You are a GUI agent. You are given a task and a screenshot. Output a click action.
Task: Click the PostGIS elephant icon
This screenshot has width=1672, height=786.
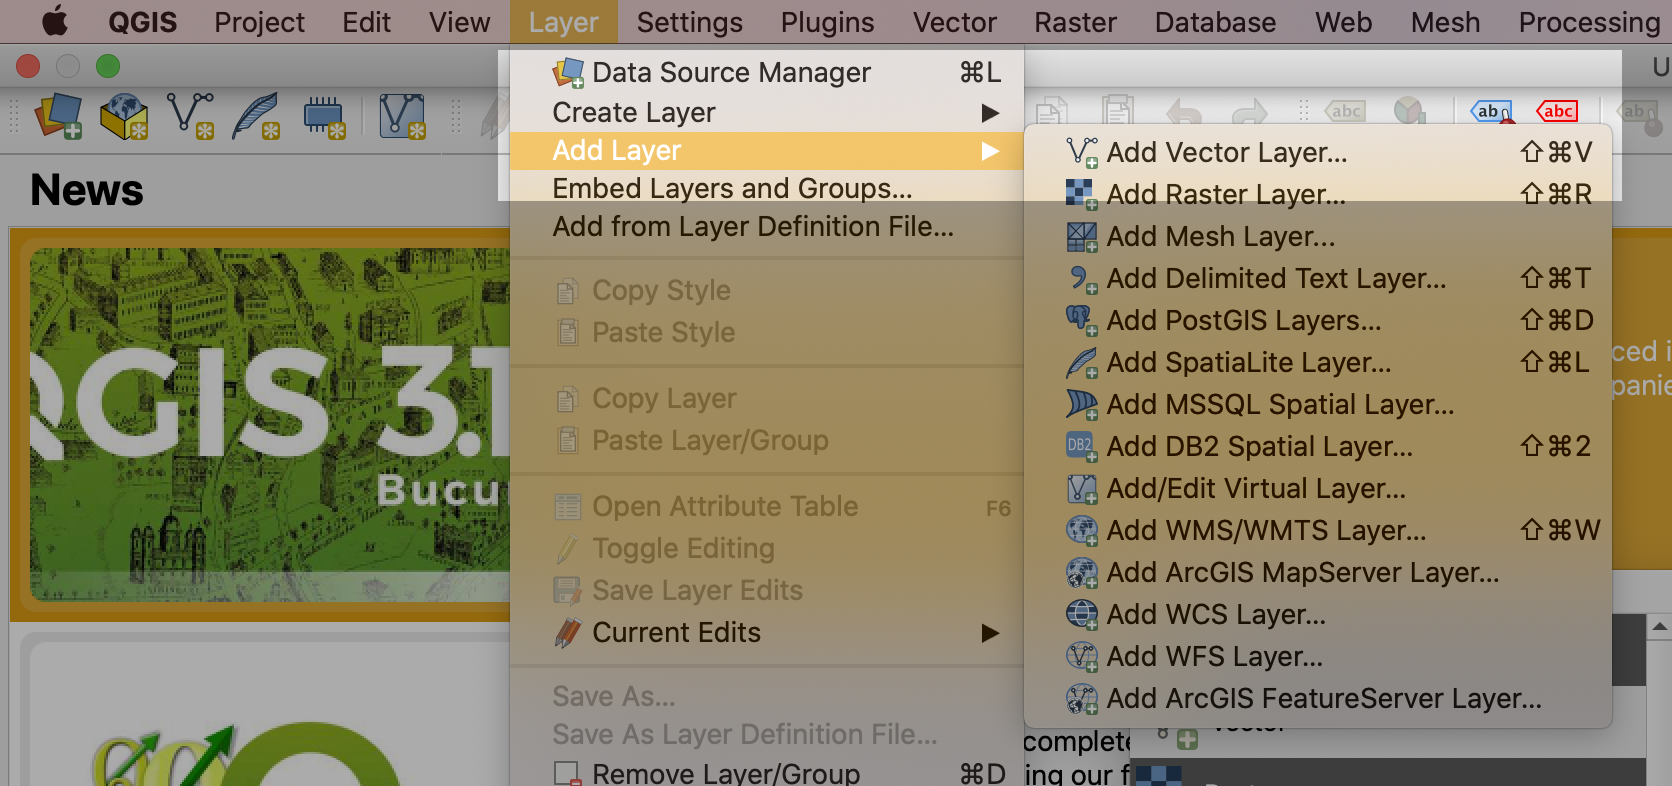[x=1082, y=321]
